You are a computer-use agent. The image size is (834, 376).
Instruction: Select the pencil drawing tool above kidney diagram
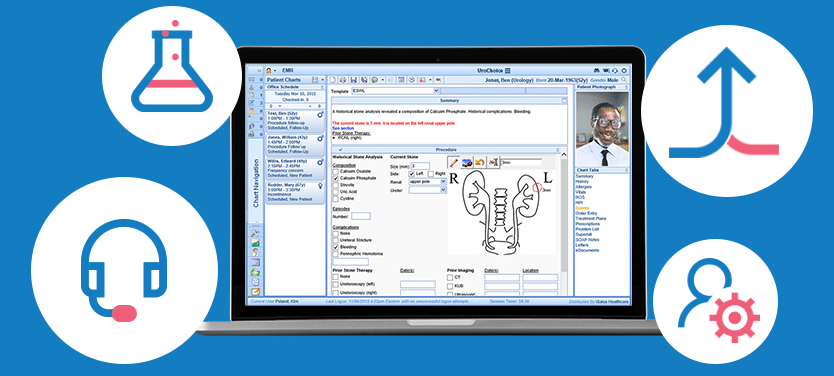[x=454, y=163]
